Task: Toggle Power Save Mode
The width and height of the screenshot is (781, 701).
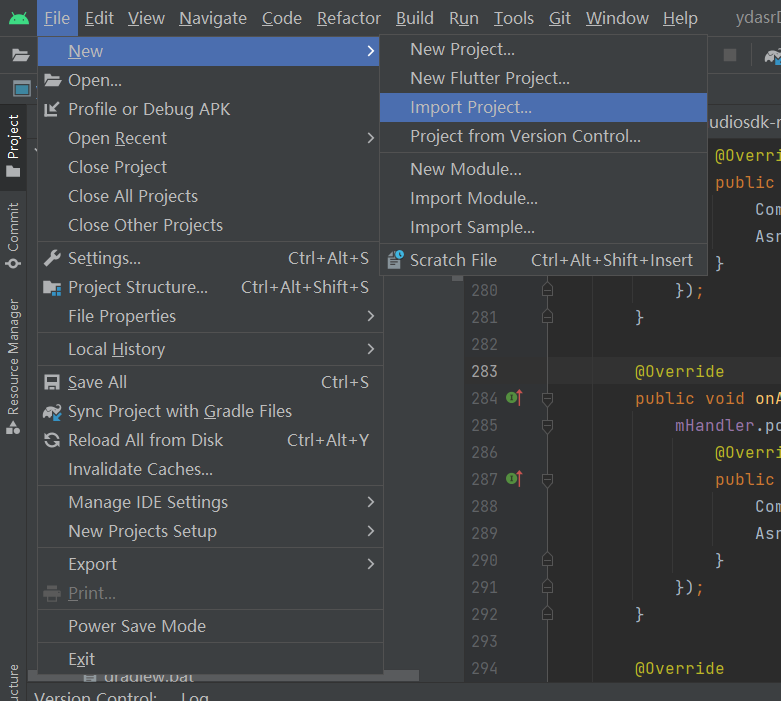Action: pos(137,626)
